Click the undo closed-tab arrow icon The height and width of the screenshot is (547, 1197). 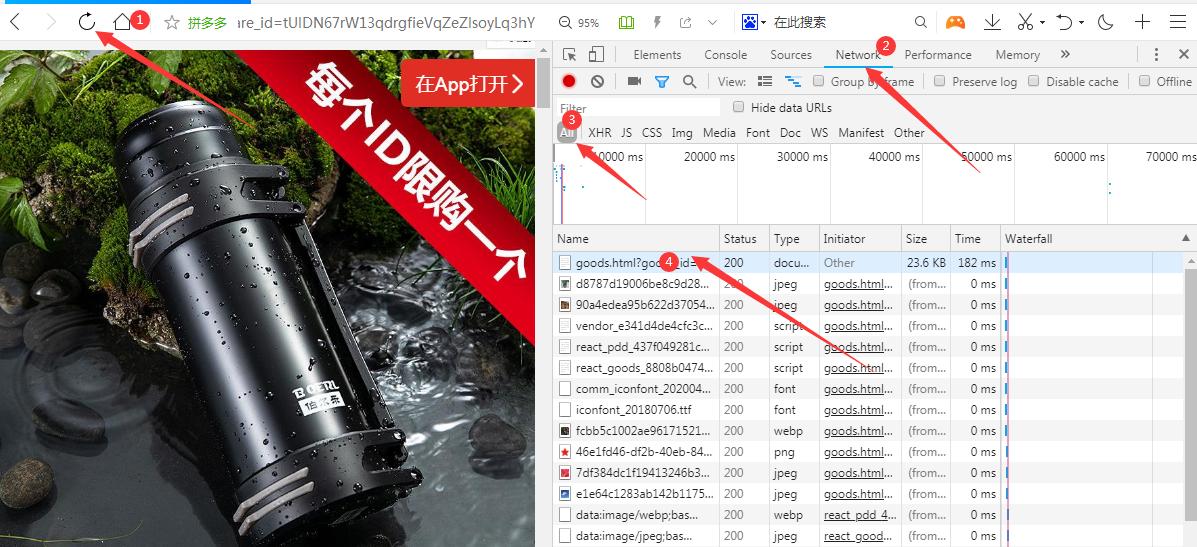pyautogui.click(x=1065, y=22)
